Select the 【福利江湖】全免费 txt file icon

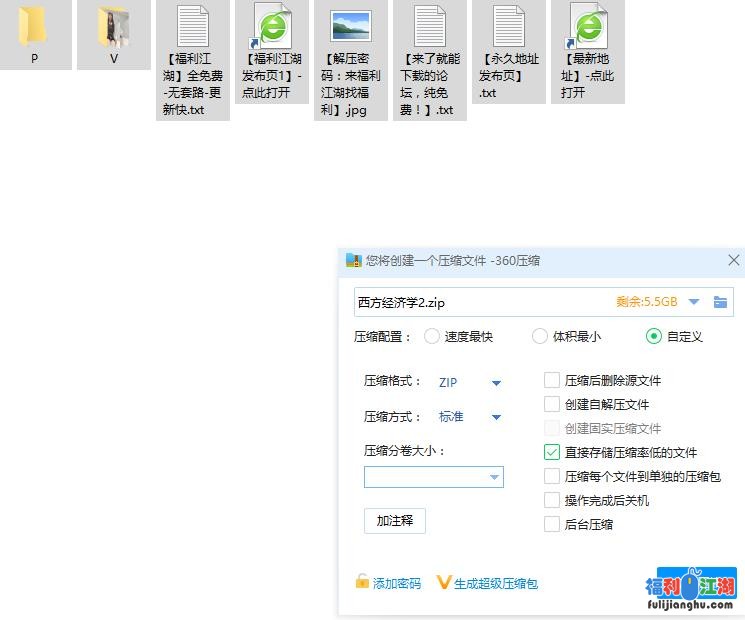(x=192, y=27)
